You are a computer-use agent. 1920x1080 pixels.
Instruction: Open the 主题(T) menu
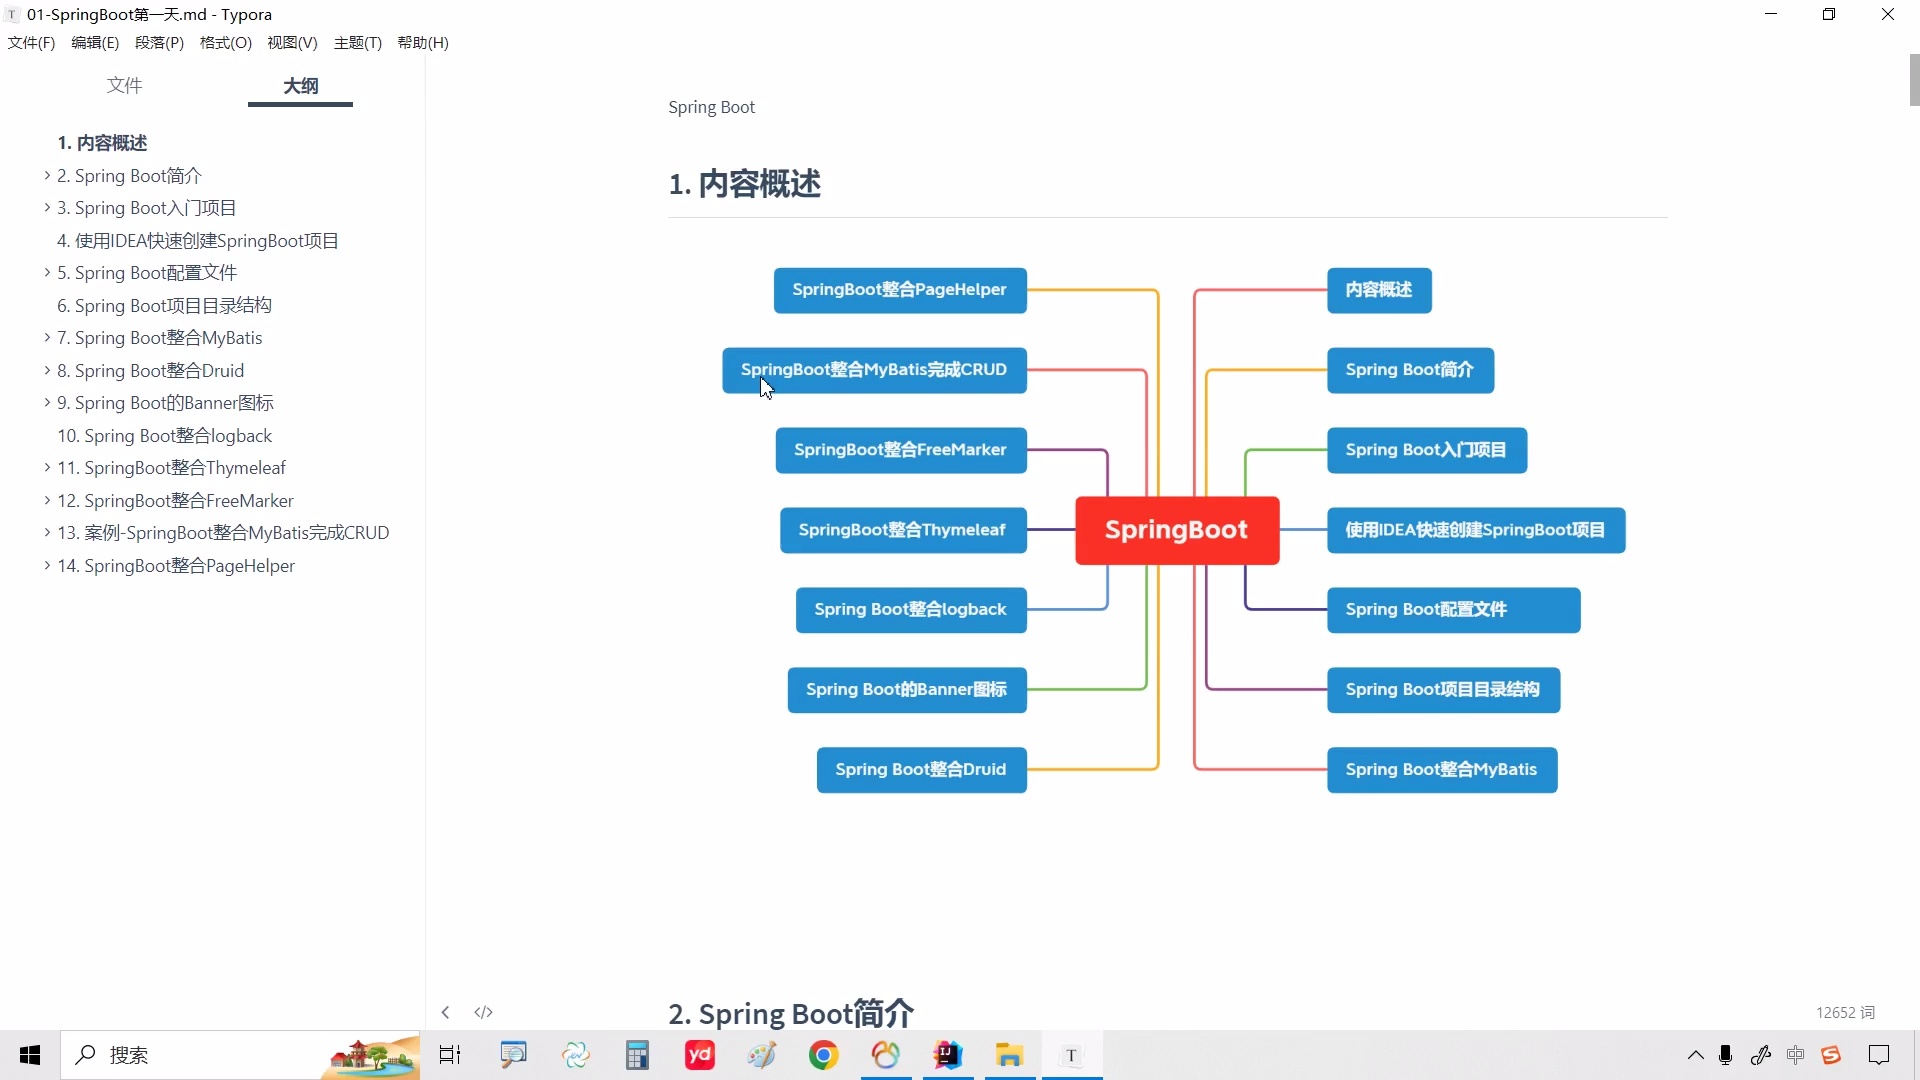357,42
